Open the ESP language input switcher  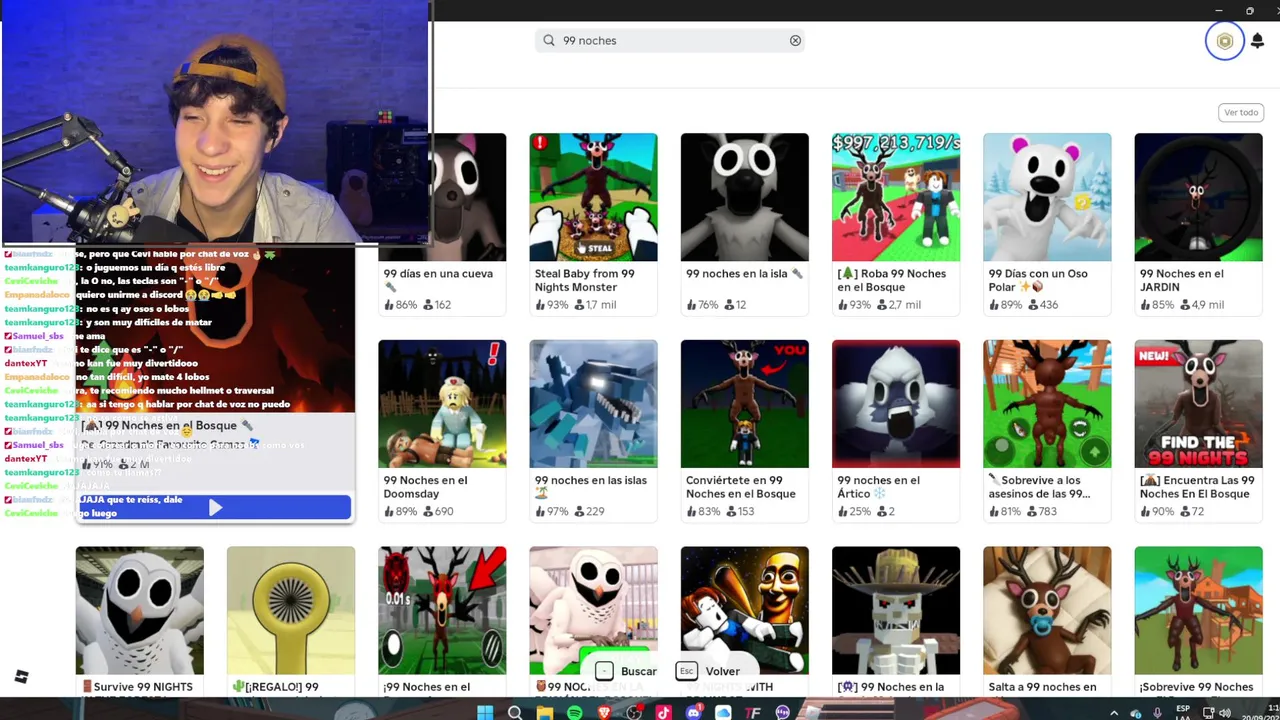(x=1183, y=712)
